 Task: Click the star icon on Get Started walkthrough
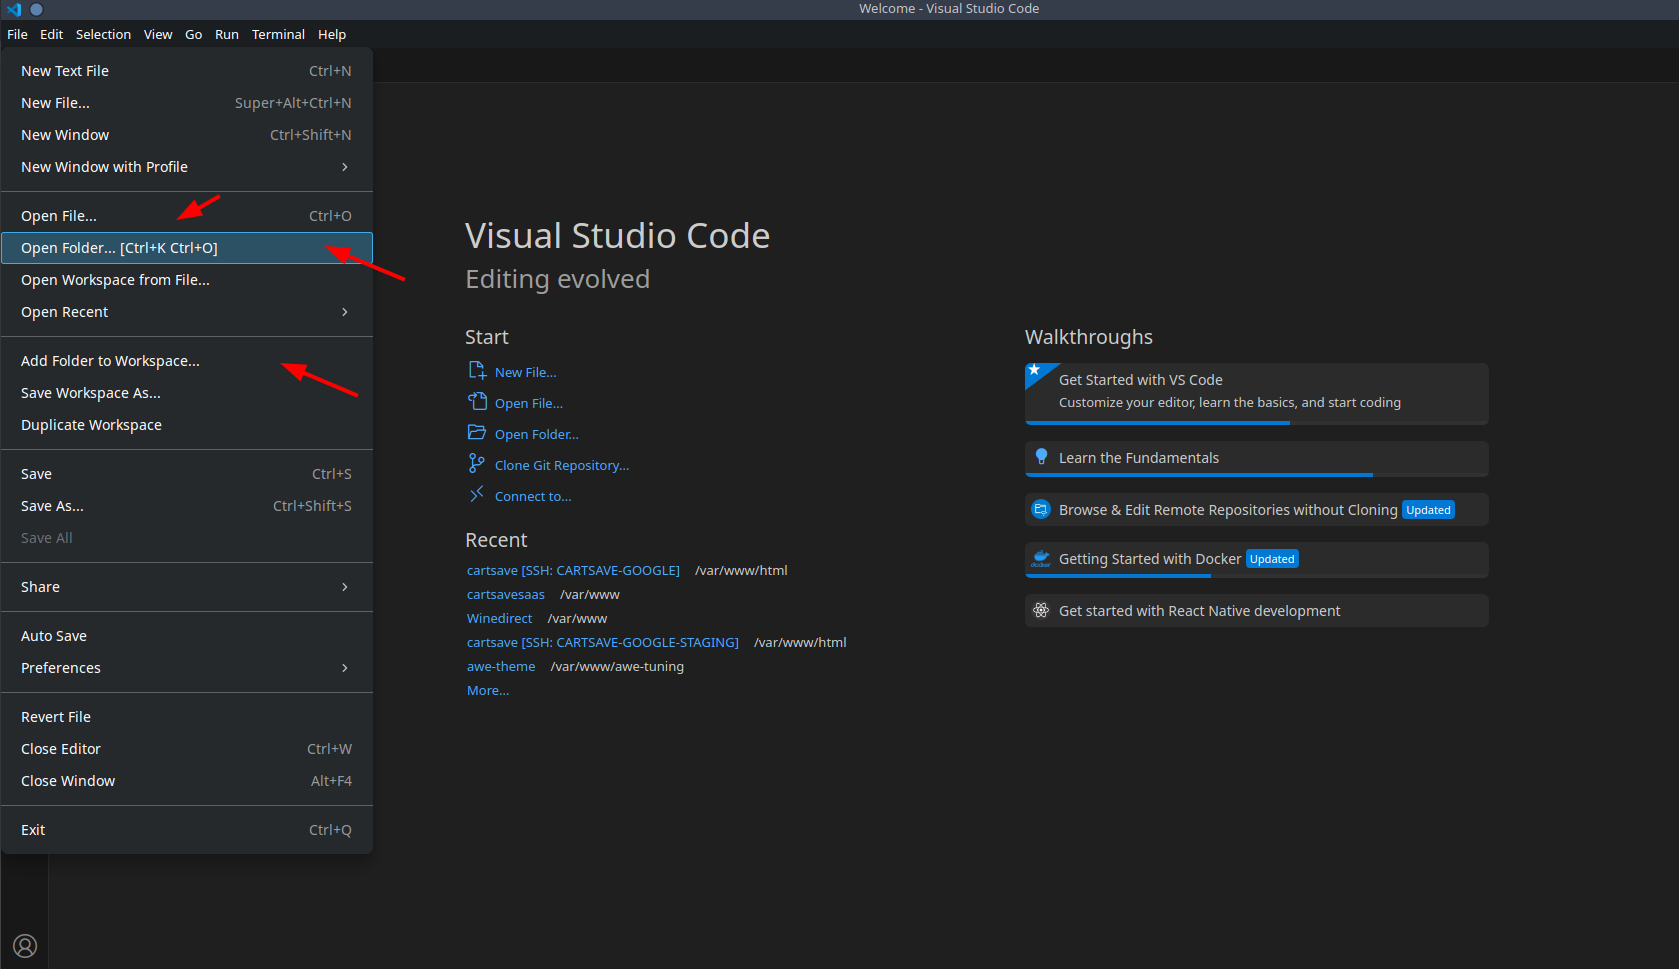[x=1036, y=371]
